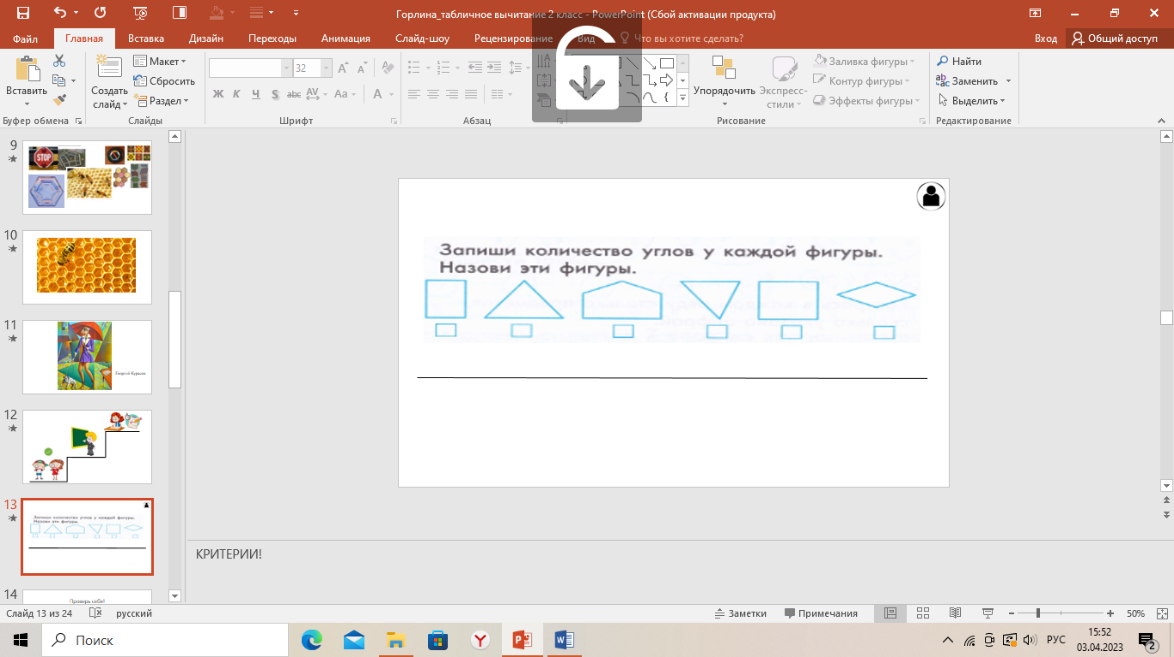Viewport: 1174px width, 657px height.
Task: Click the Сбросить reset button
Action: coord(164,81)
